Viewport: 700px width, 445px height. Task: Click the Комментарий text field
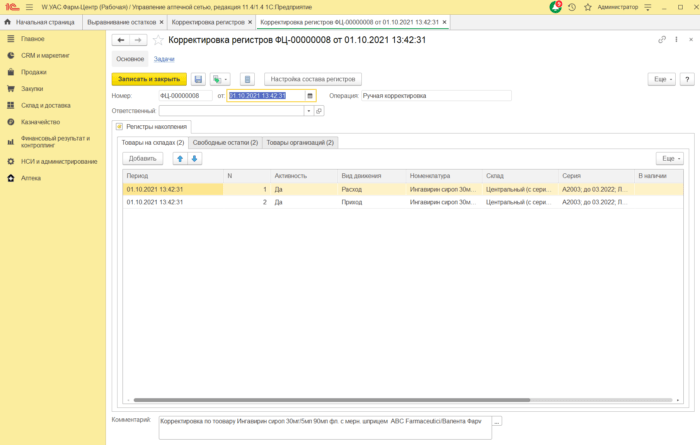(323, 428)
